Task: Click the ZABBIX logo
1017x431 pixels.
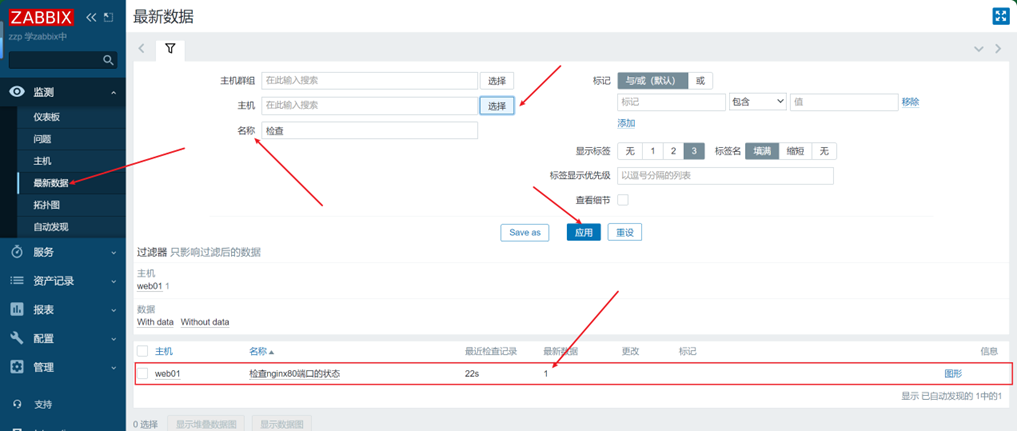Action: coord(41,17)
